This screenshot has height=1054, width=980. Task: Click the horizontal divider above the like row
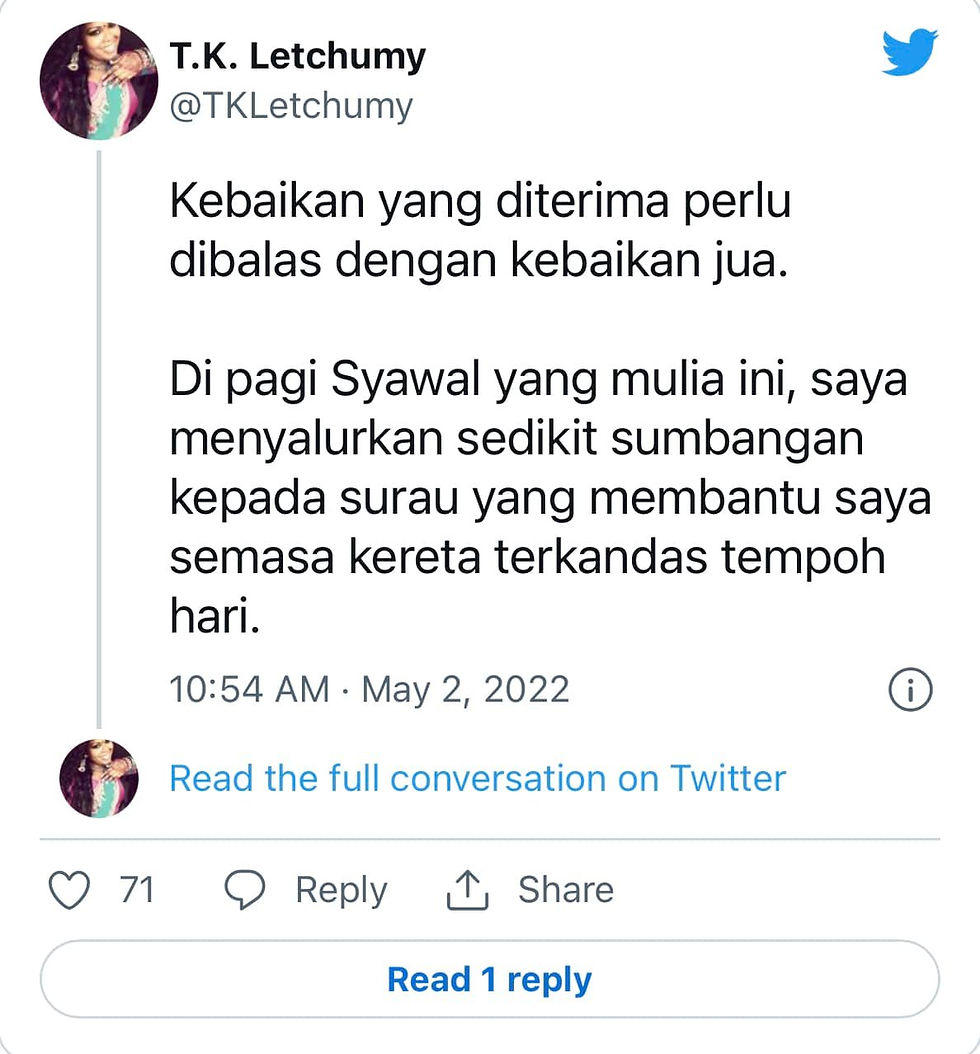point(490,838)
